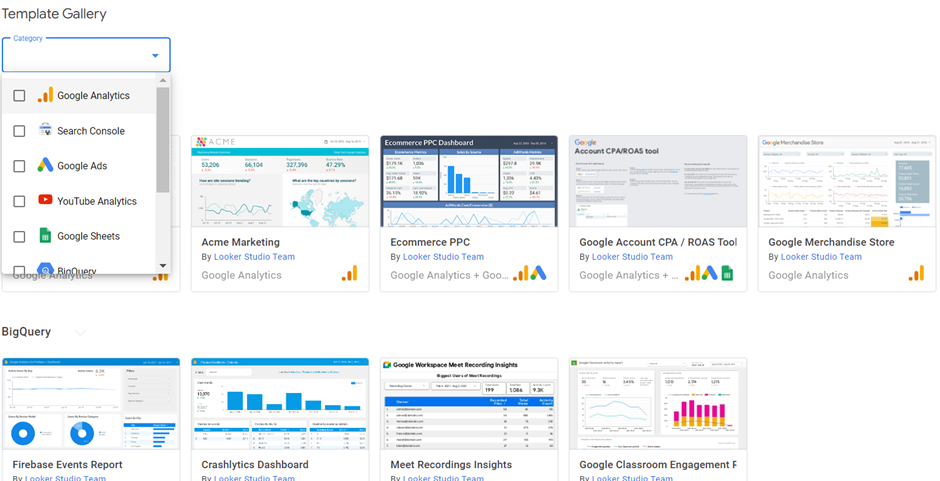Click Google Ads icon on Ecommerce PPC card

(x=538, y=274)
